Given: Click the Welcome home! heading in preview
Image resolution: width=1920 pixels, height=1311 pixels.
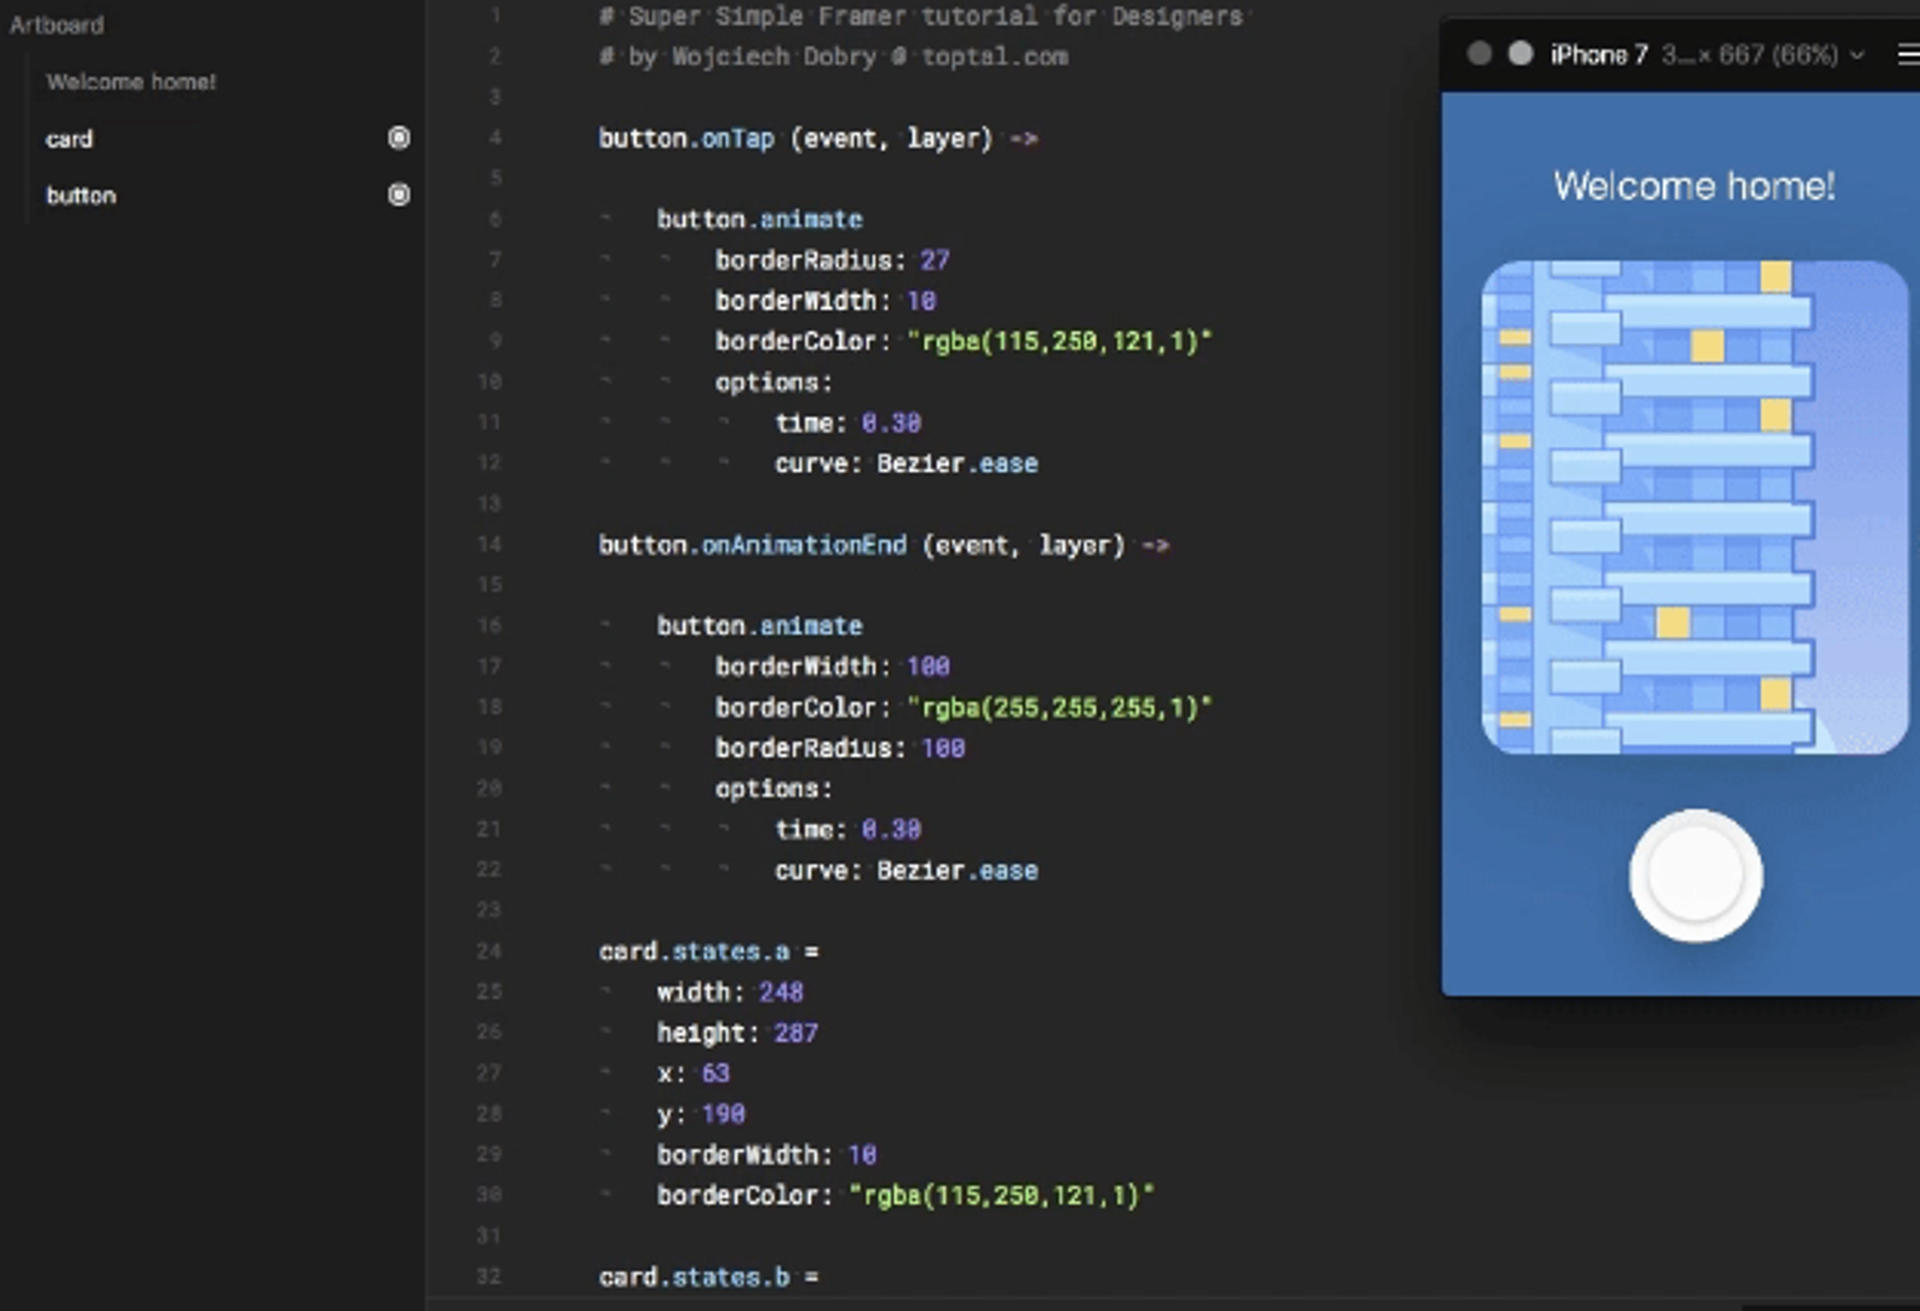Looking at the screenshot, I should [x=1694, y=186].
